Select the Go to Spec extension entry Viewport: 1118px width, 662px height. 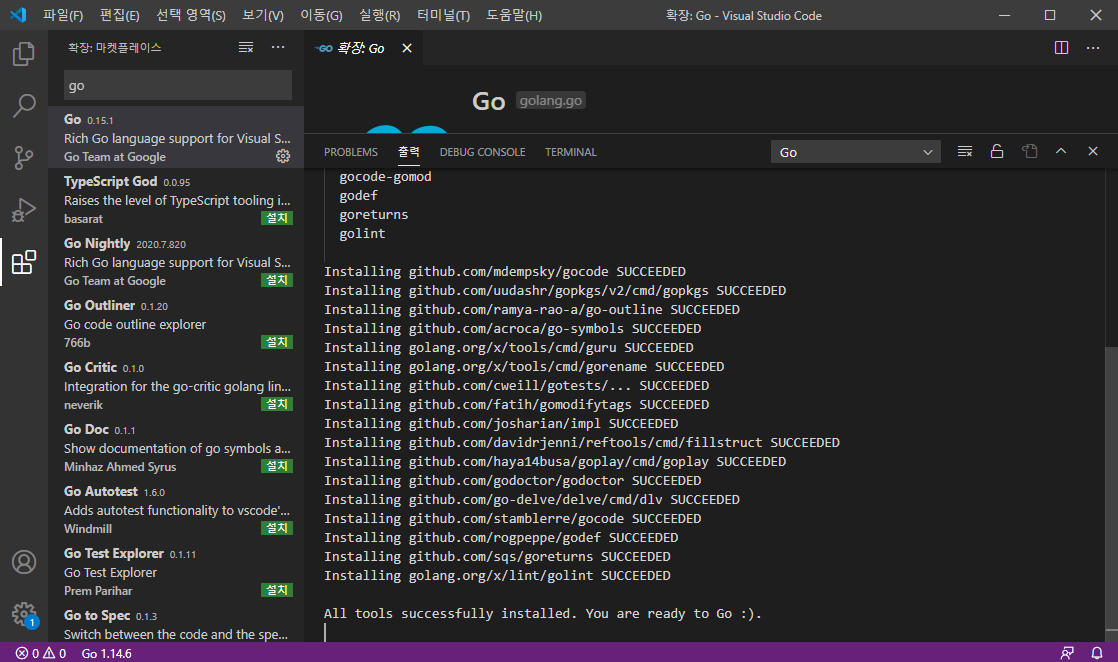pyautogui.click(x=176, y=624)
